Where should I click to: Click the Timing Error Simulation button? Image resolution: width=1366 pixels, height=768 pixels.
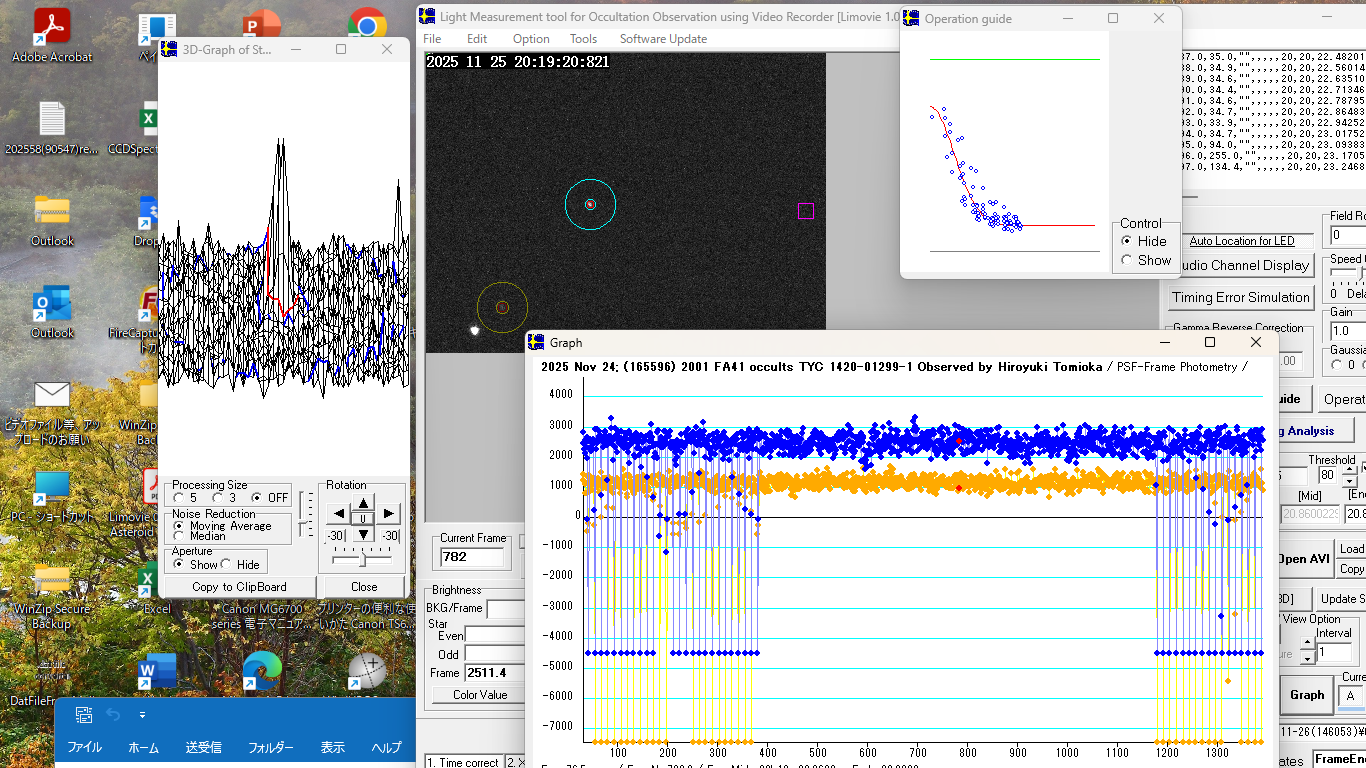[1240, 297]
